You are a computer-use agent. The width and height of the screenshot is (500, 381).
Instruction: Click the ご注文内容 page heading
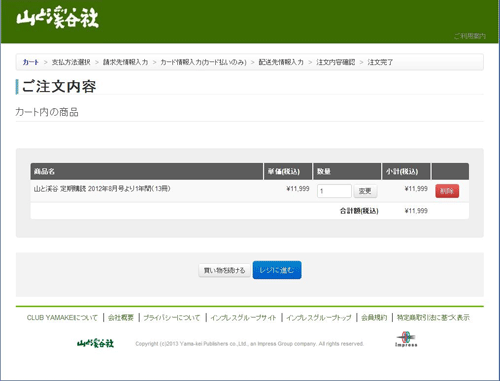59,87
